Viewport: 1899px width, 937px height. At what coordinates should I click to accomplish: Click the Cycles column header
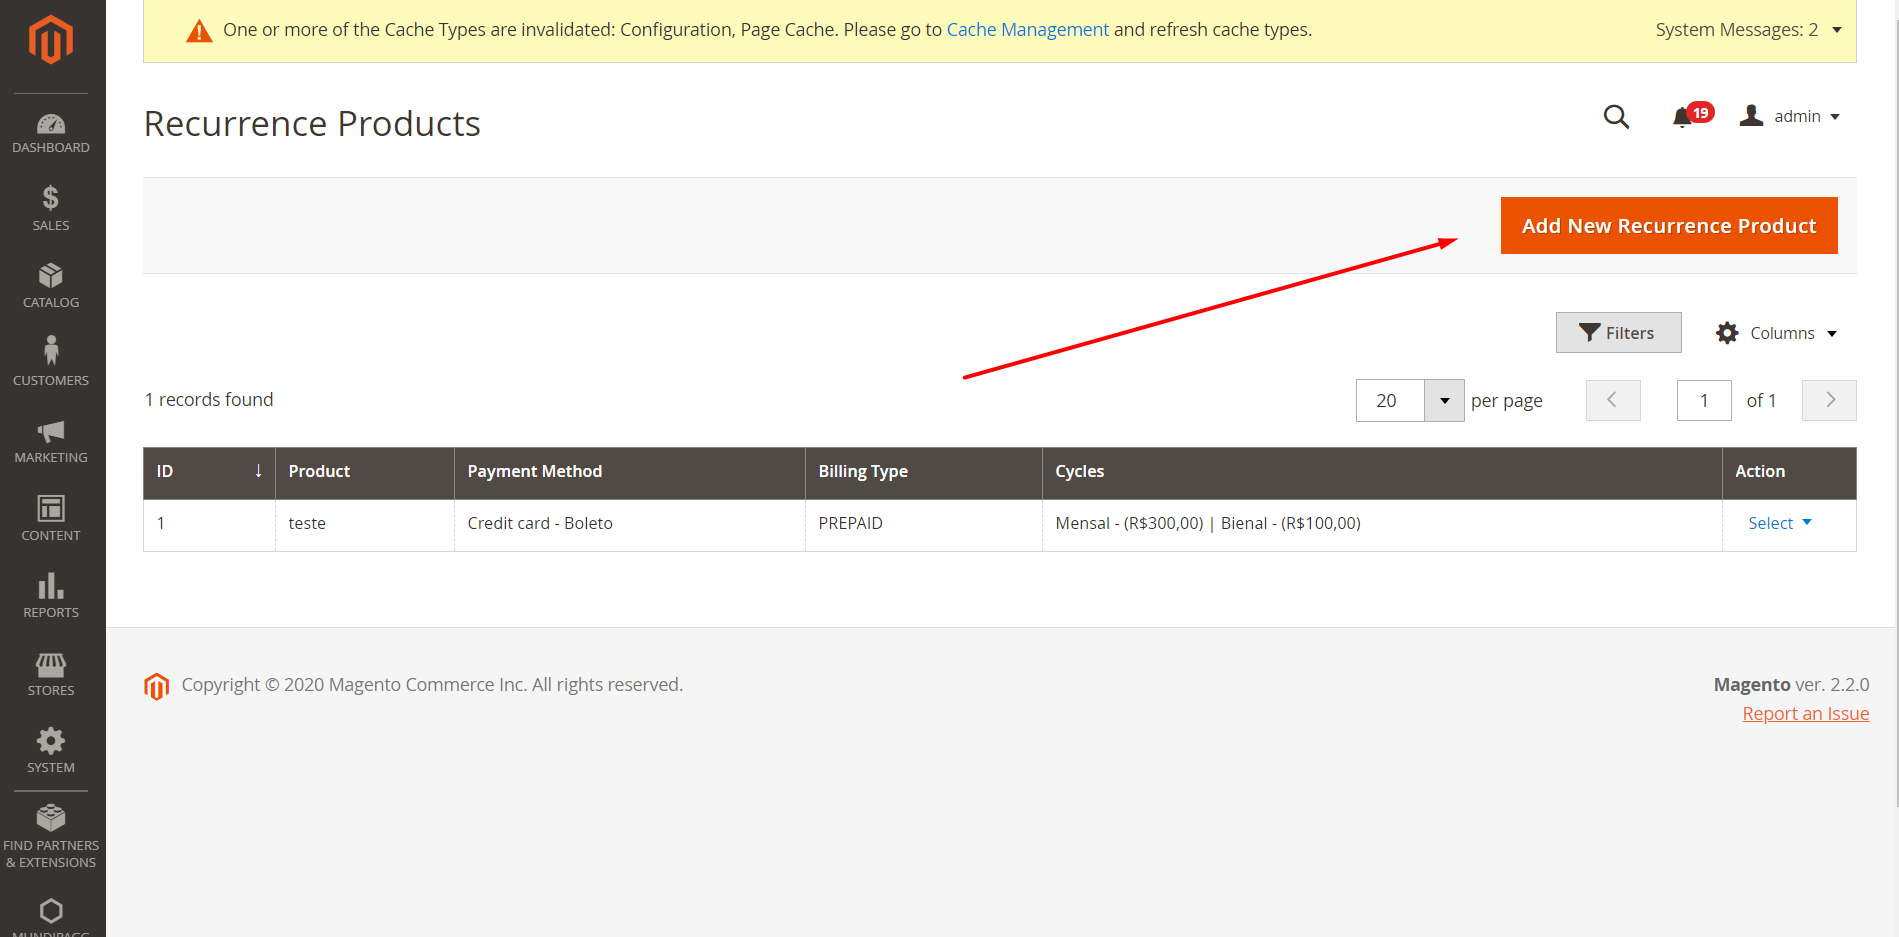pos(1382,472)
